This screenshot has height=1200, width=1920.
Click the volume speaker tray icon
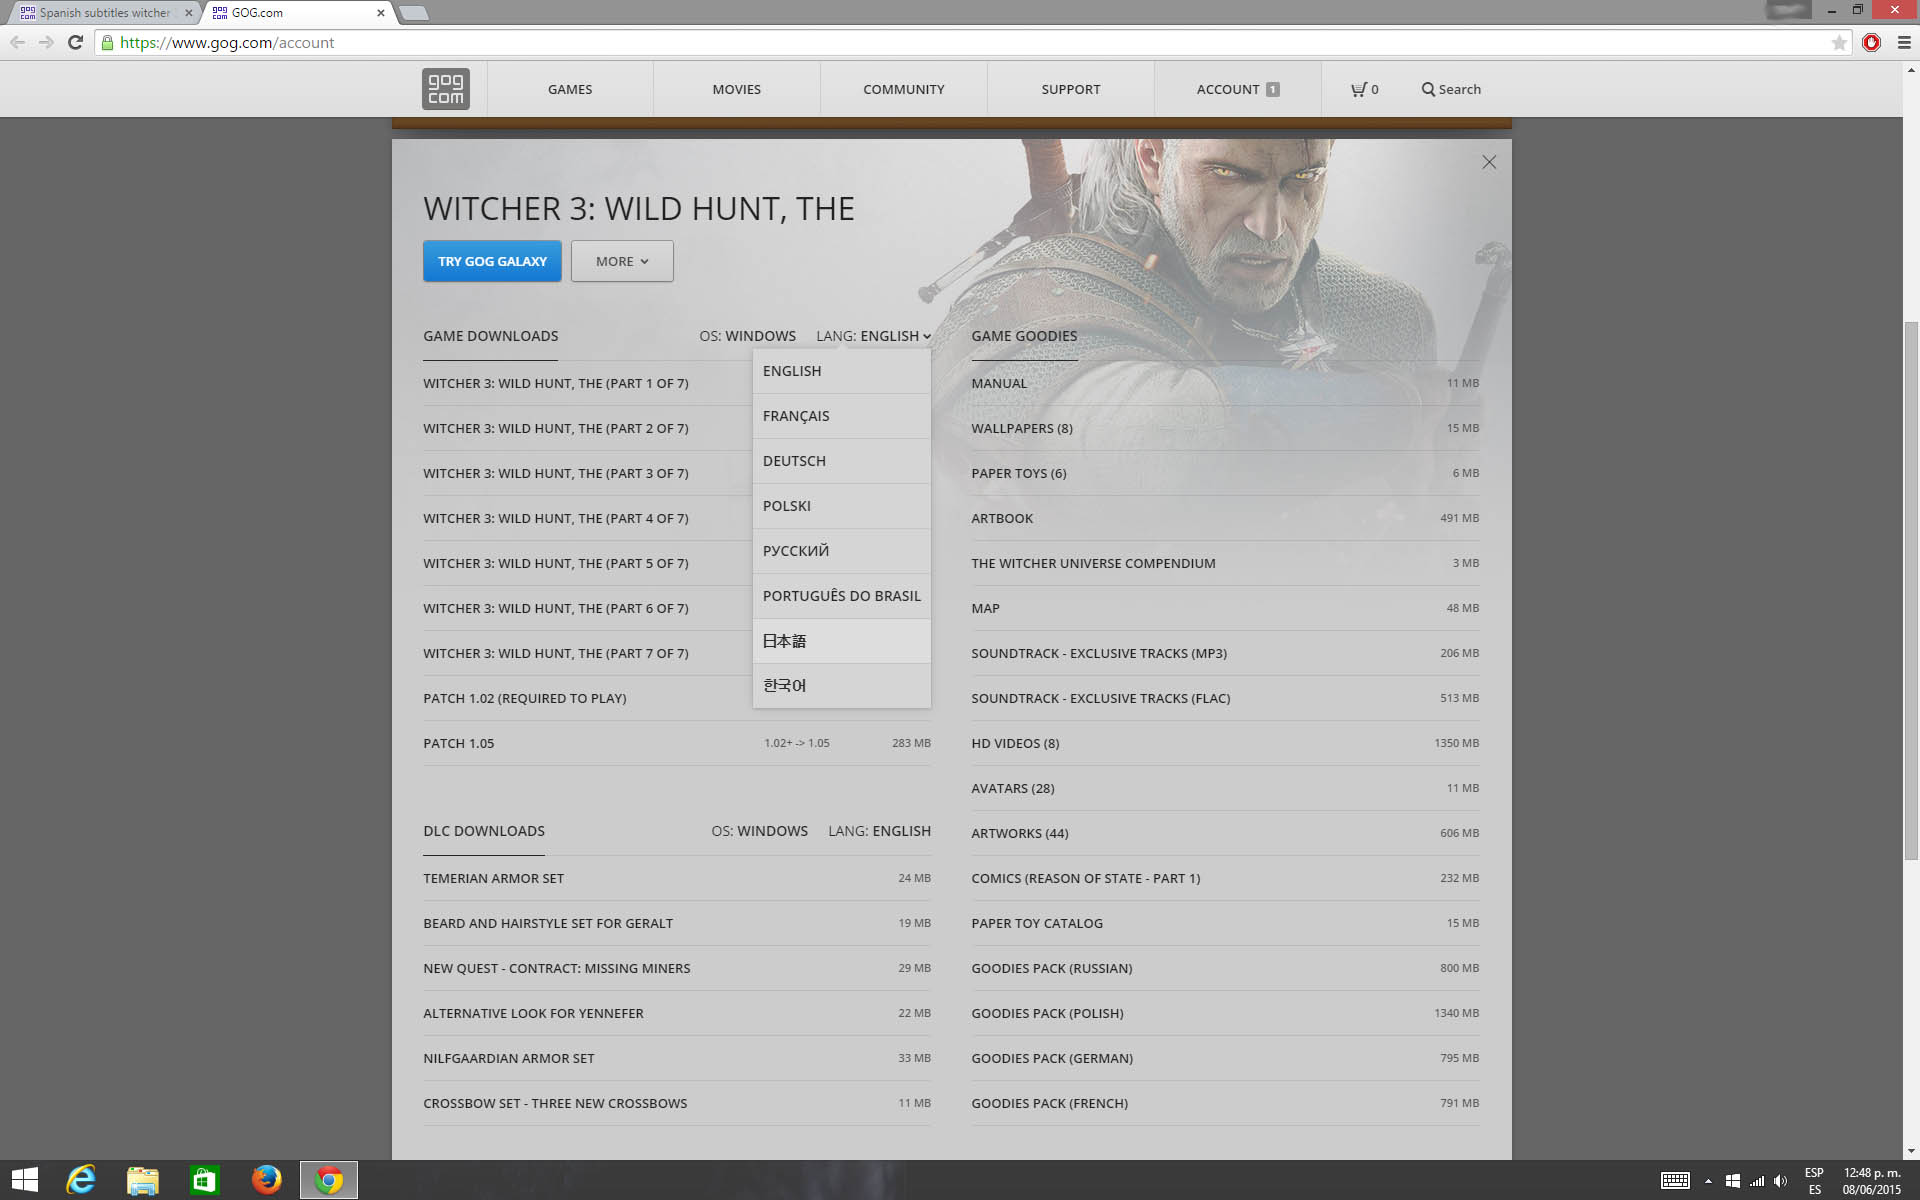point(1781,1181)
